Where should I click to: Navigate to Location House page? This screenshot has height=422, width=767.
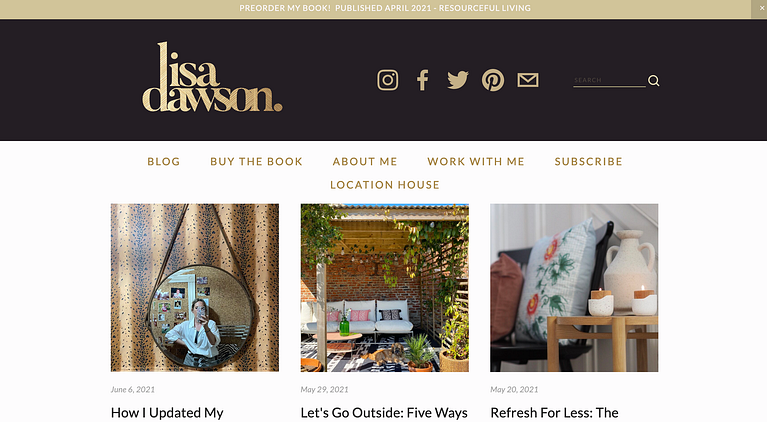tap(385, 185)
